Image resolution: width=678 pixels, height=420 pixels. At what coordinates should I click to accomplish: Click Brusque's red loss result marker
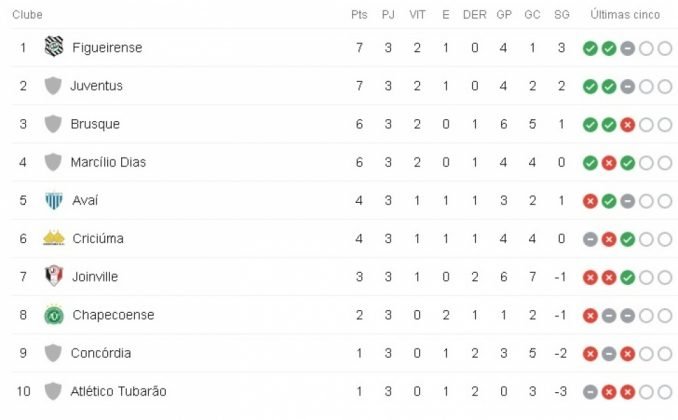pyautogui.click(x=627, y=125)
